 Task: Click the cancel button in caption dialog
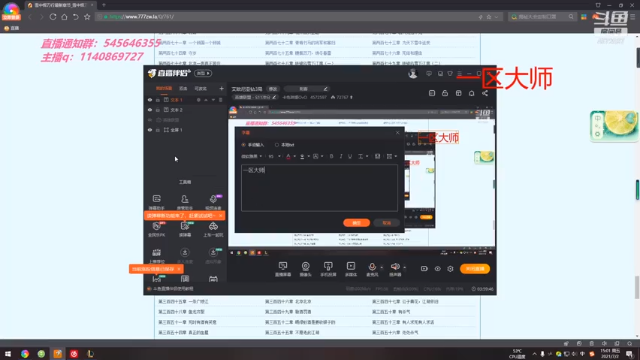coord(387,223)
